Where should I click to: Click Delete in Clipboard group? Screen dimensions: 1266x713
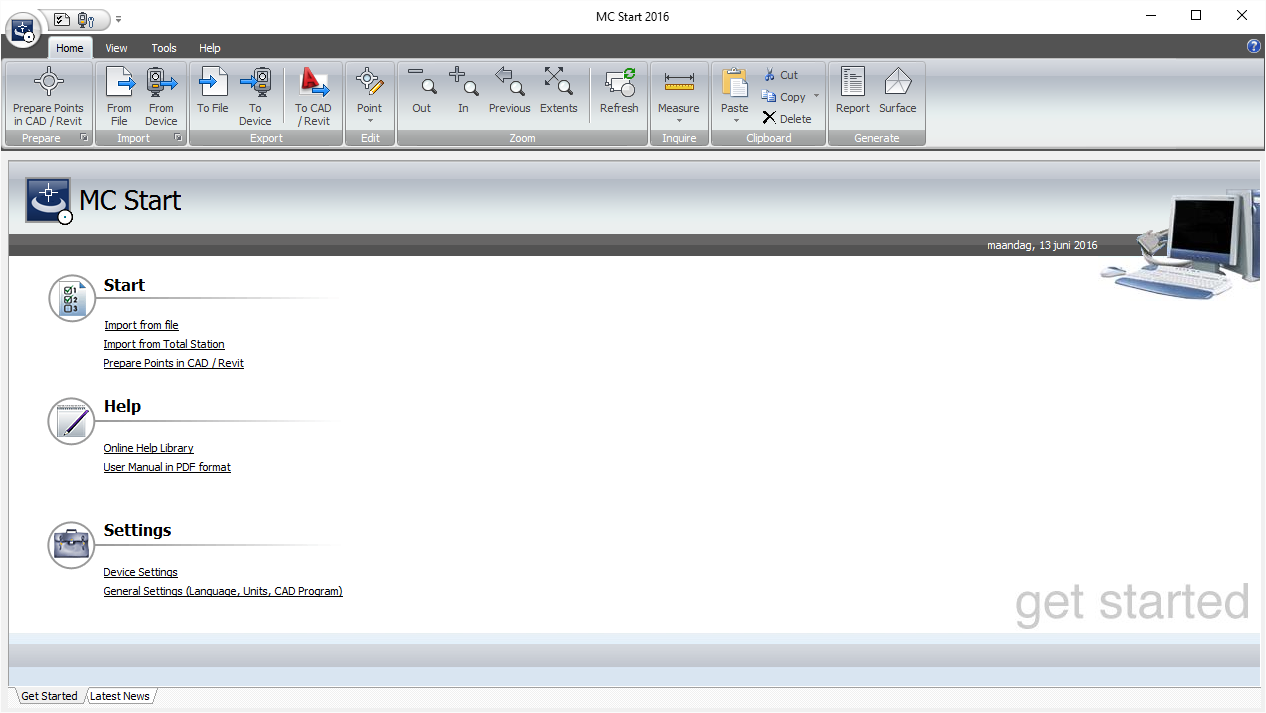(x=787, y=118)
